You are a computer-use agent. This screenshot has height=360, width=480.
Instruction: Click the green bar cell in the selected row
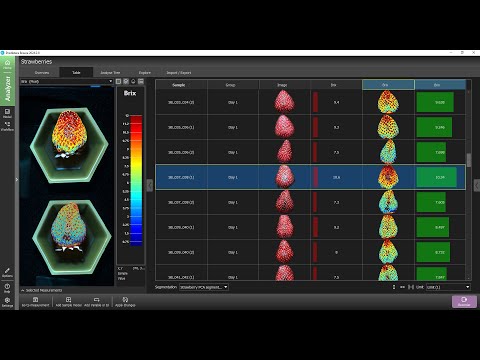pyautogui.click(x=440, y=177)
